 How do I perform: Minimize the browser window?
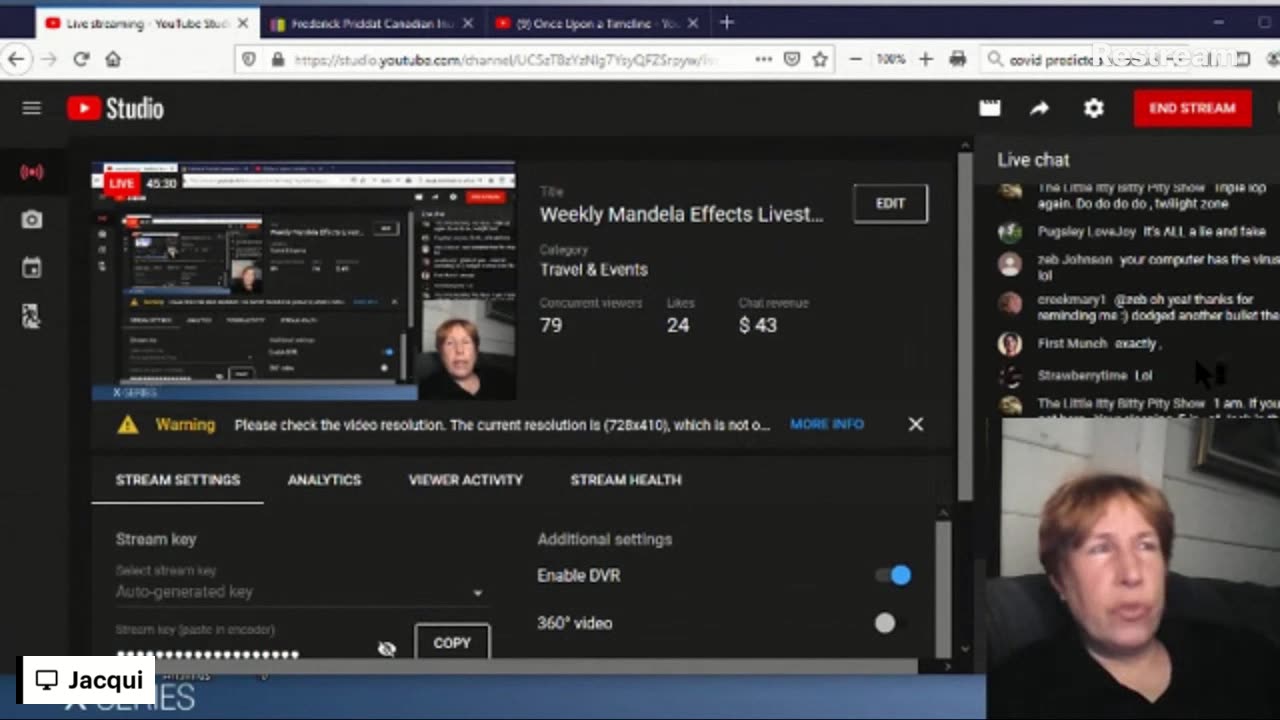tap(1218, 23)
